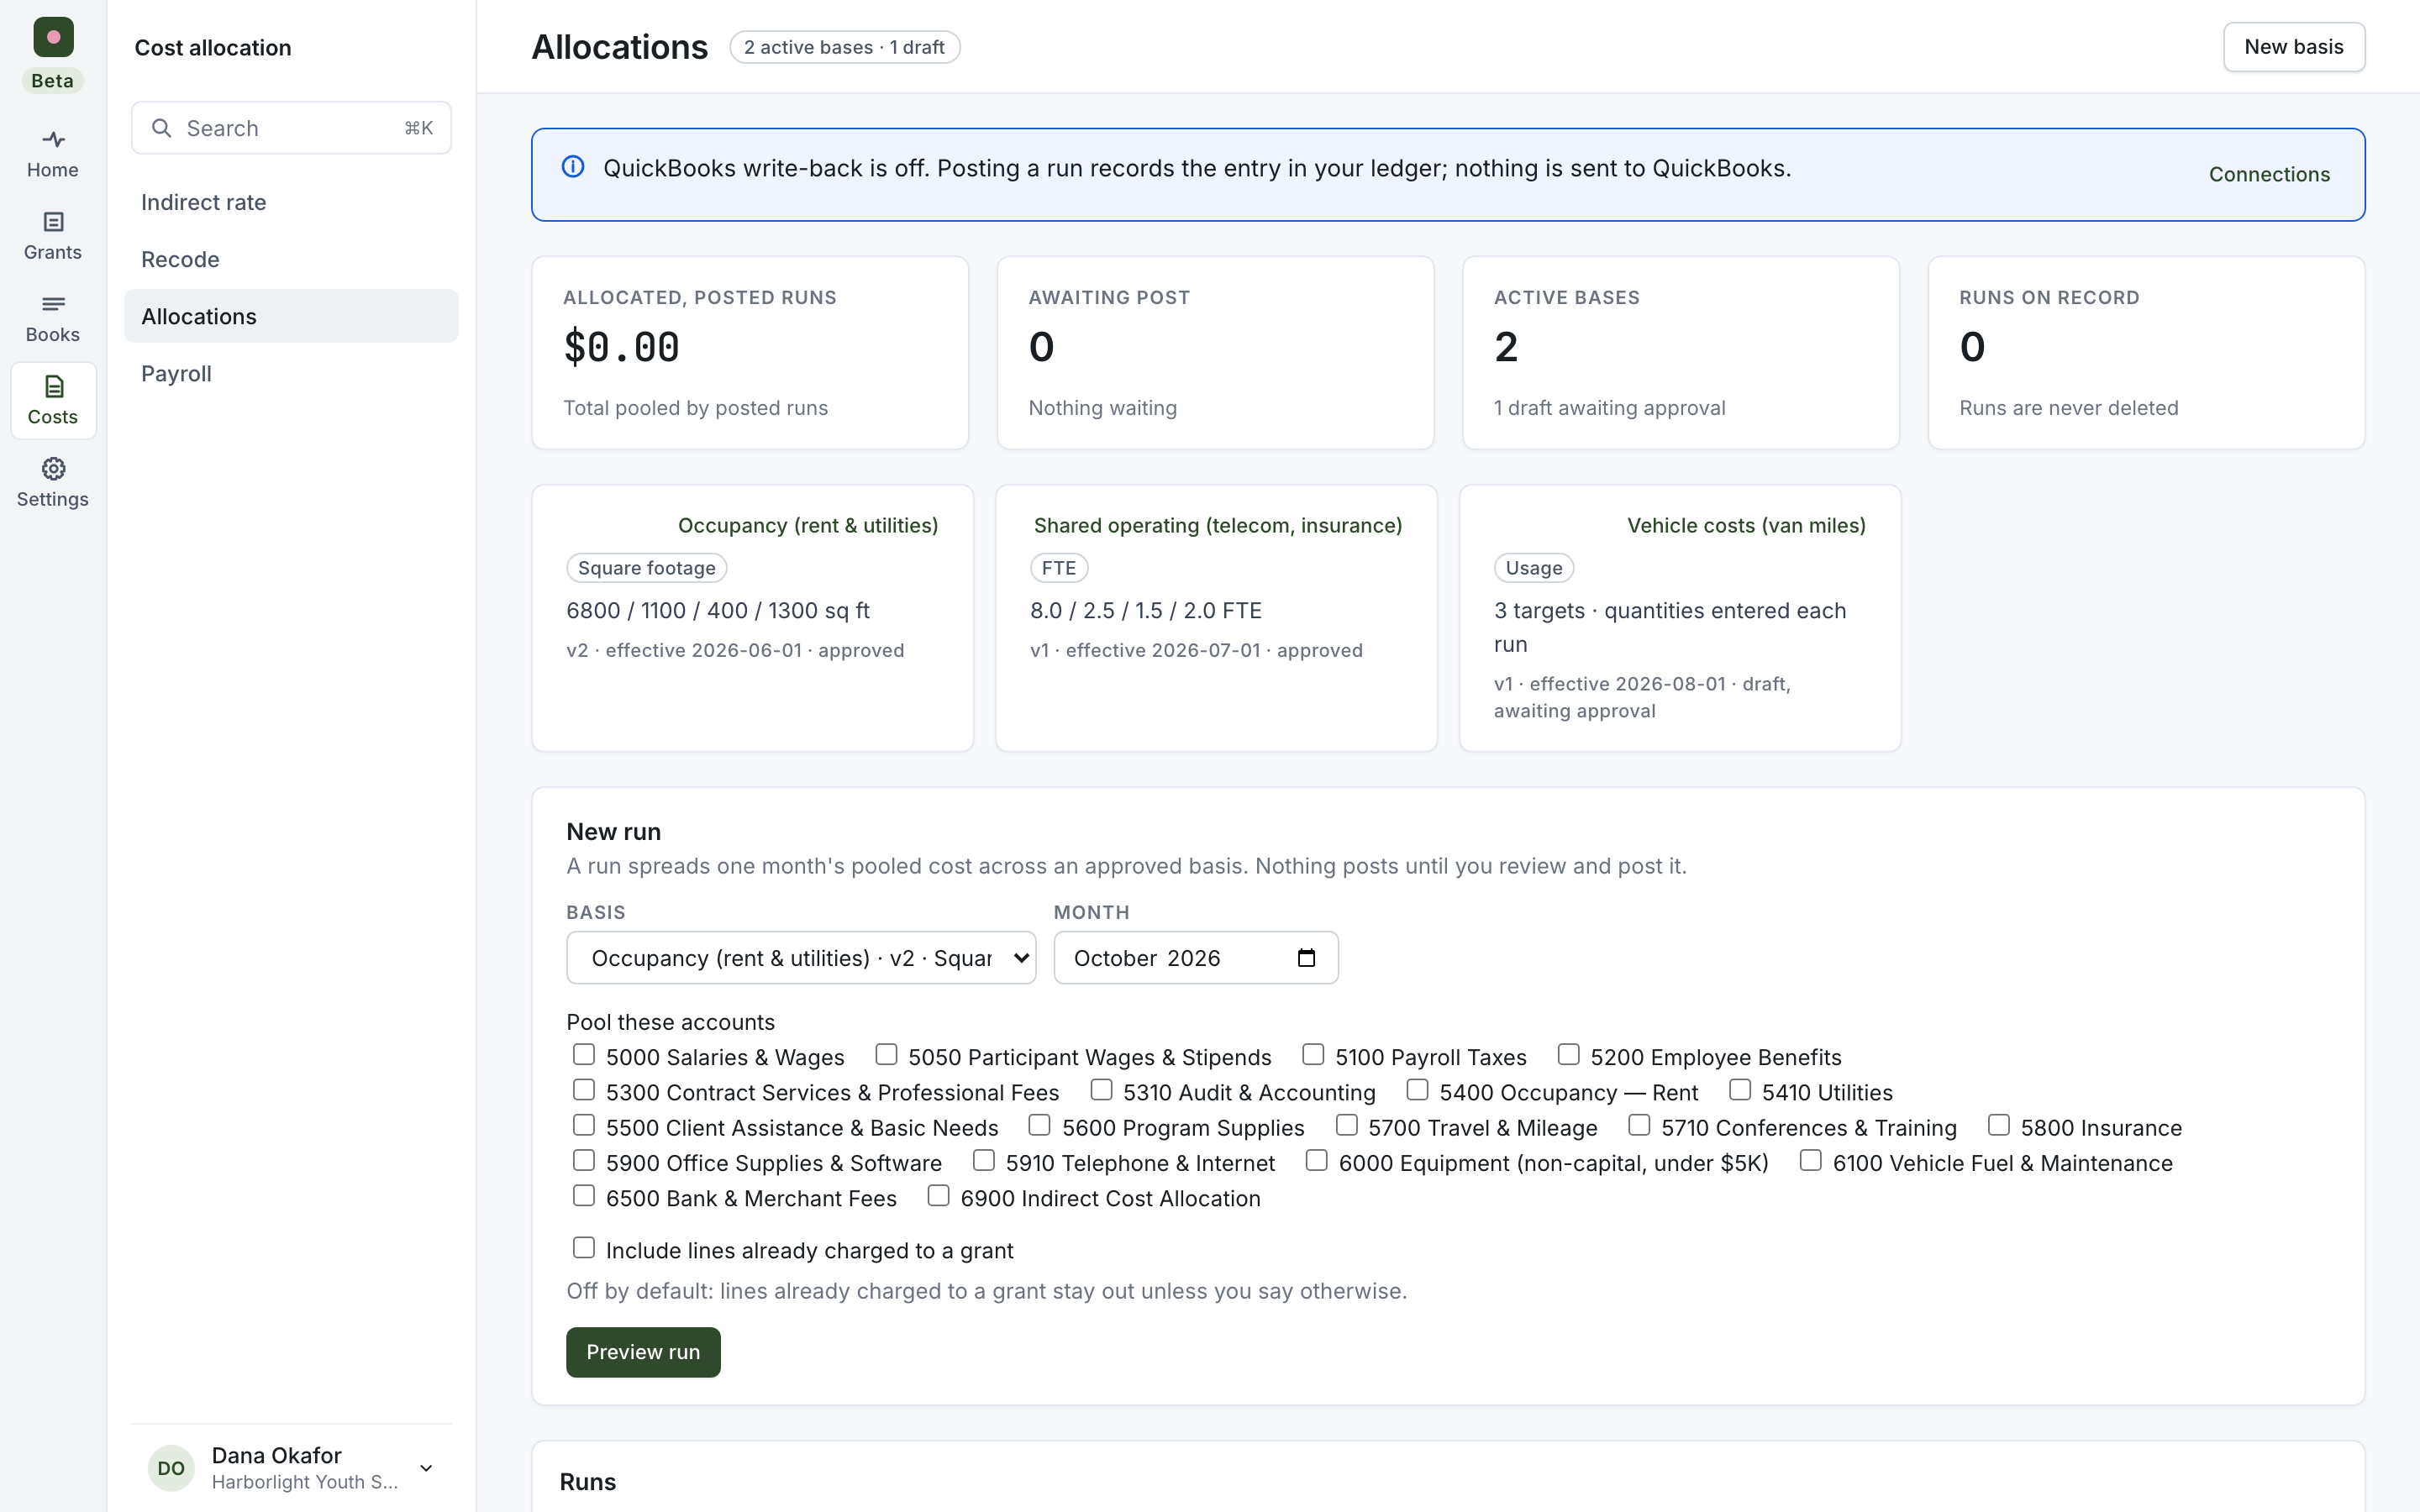This screenshot has height=1512, width=2420.
Task: Check 5310 Audit & Accounting
Action: coord(1101,1090)
